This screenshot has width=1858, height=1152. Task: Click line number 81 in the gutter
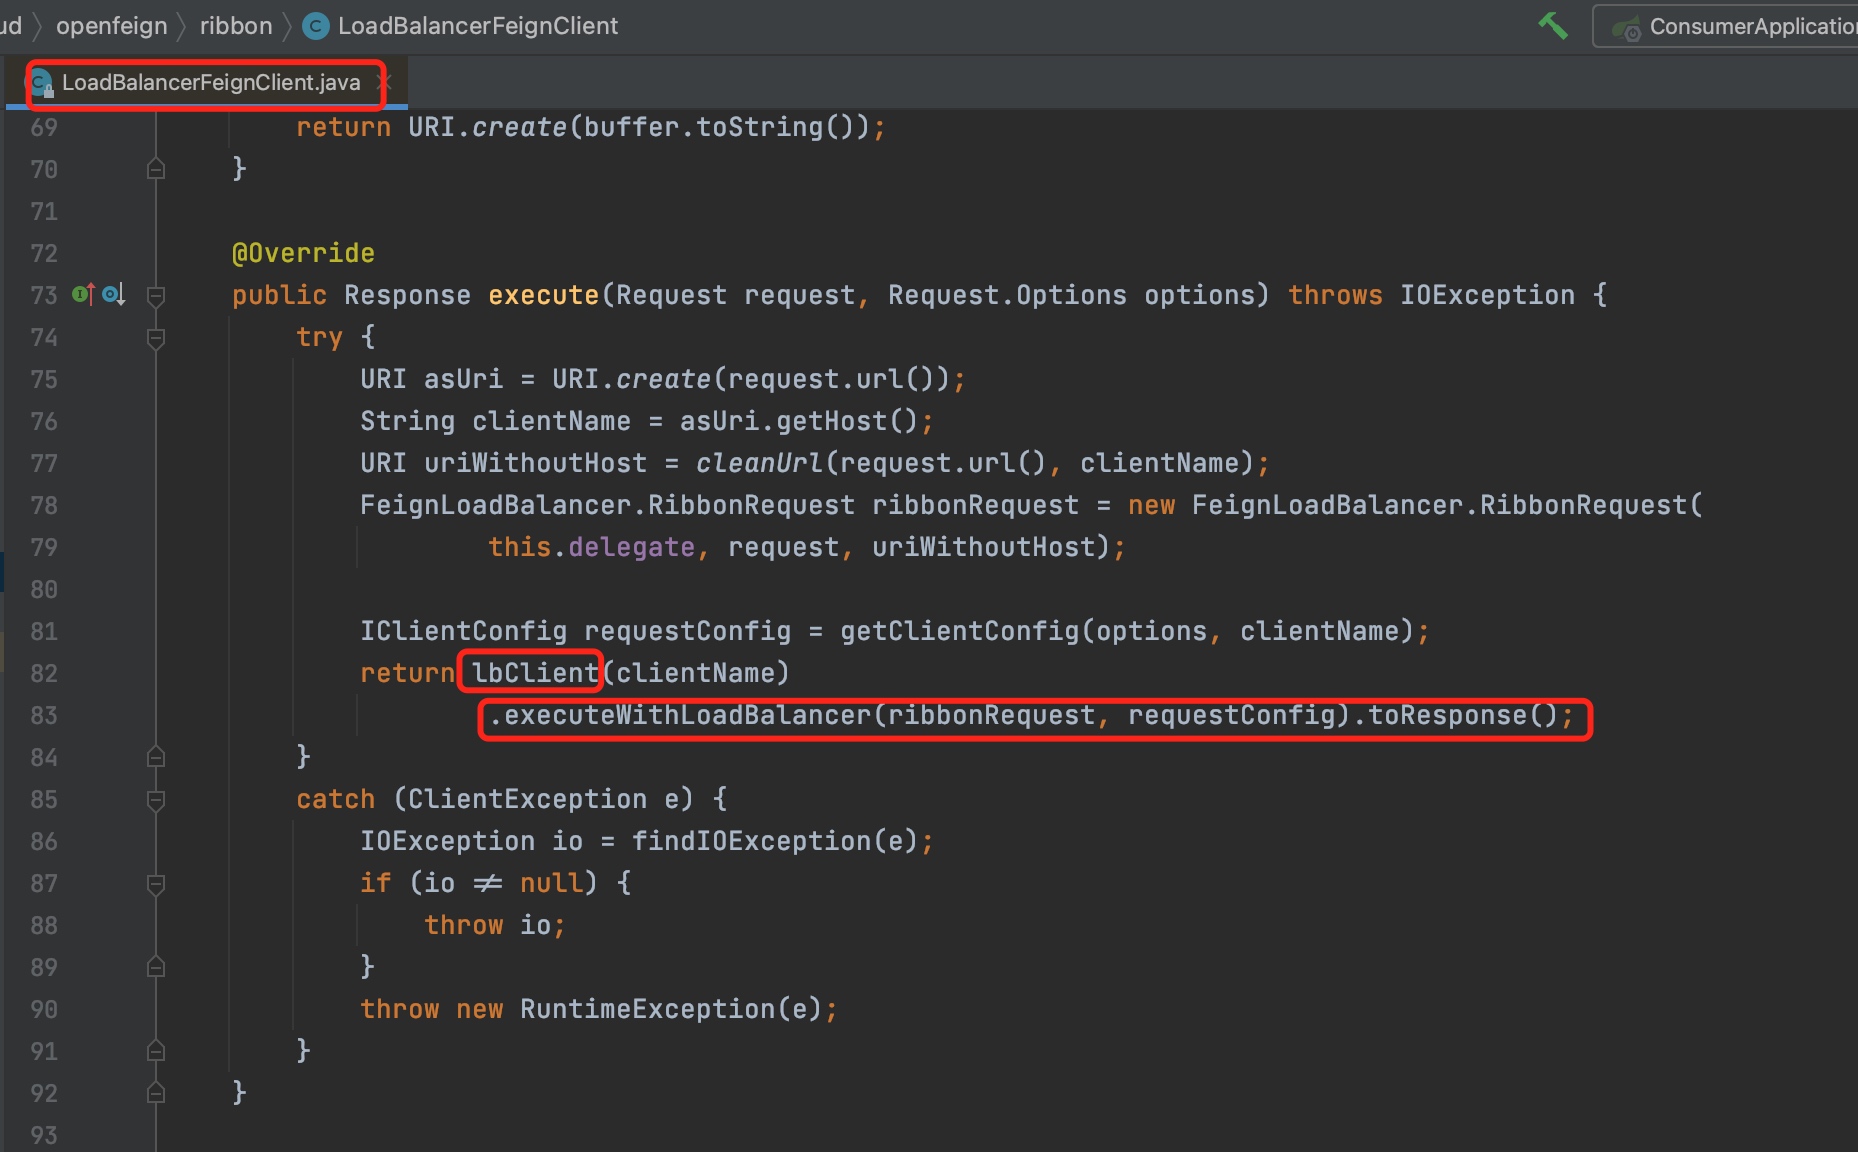[44, 632]
